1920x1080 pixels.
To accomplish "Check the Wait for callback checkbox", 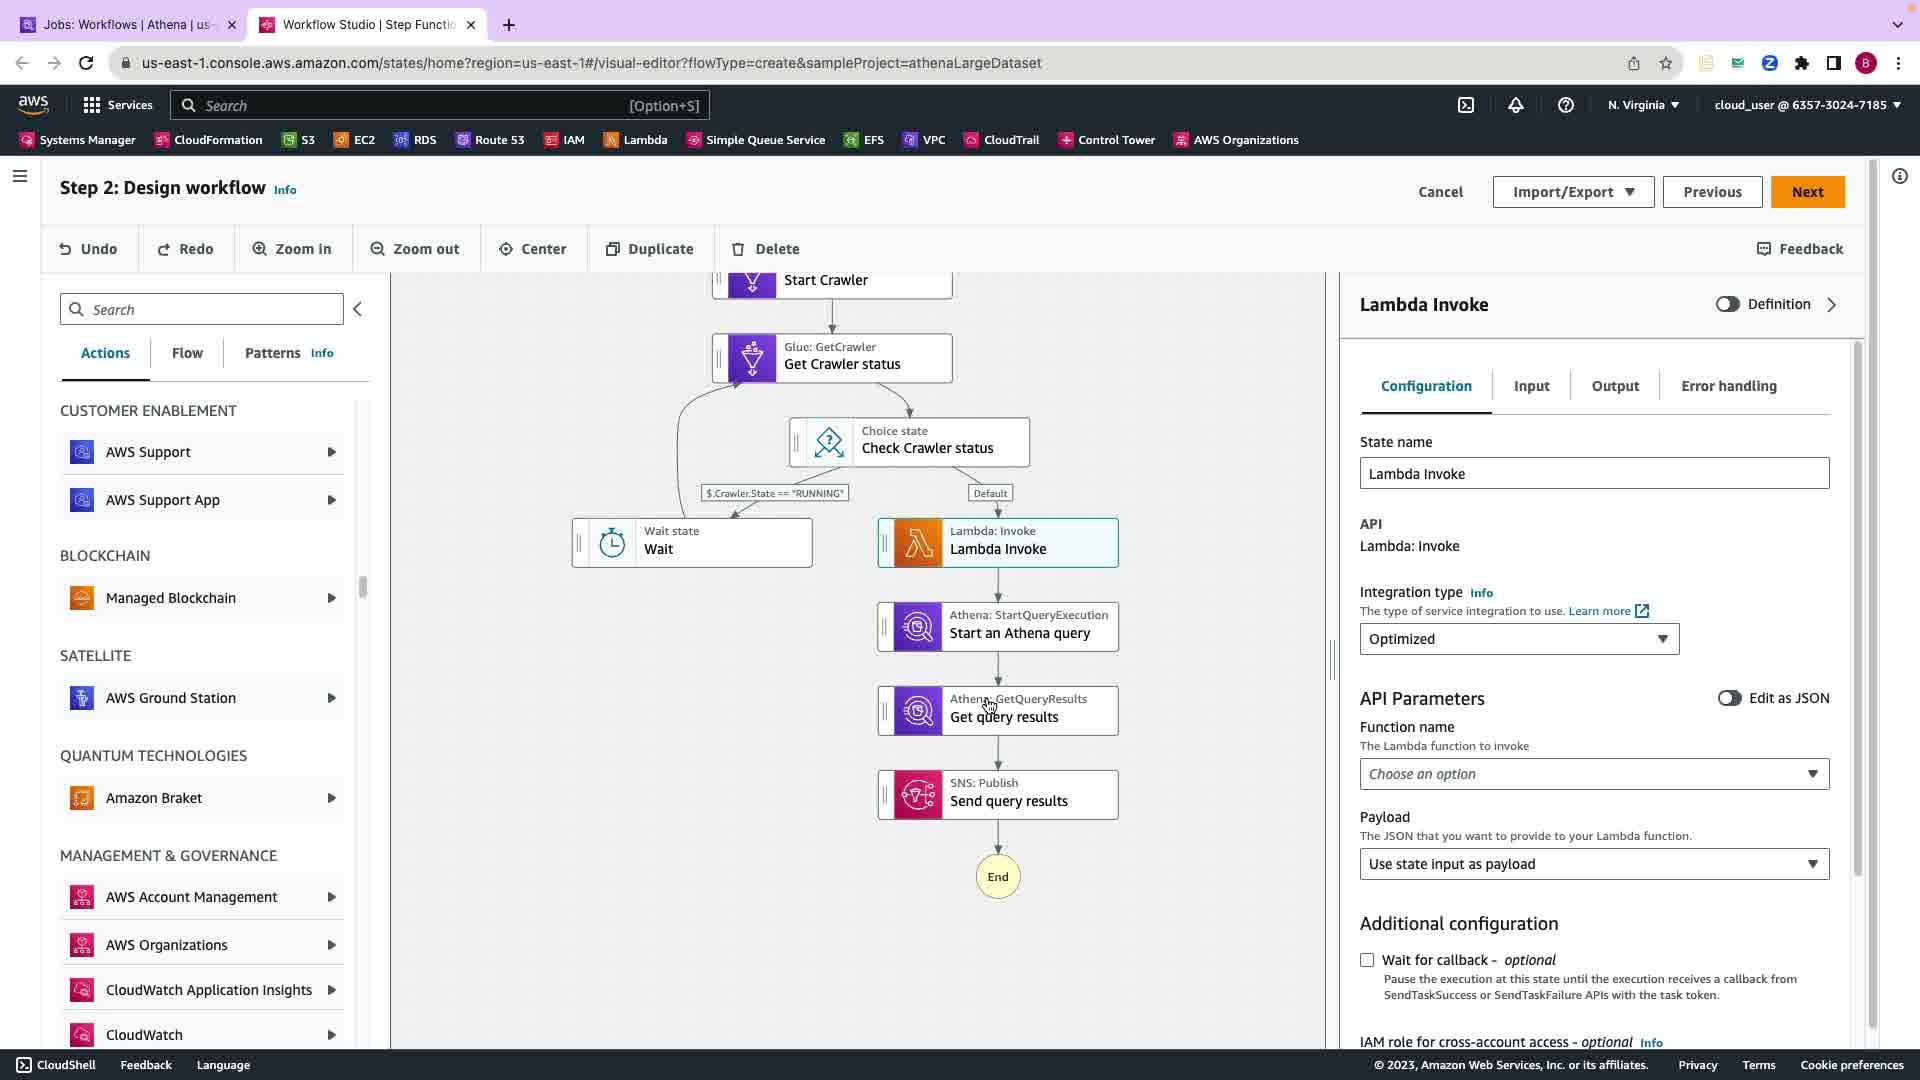I will click(x=1367, y=960).
